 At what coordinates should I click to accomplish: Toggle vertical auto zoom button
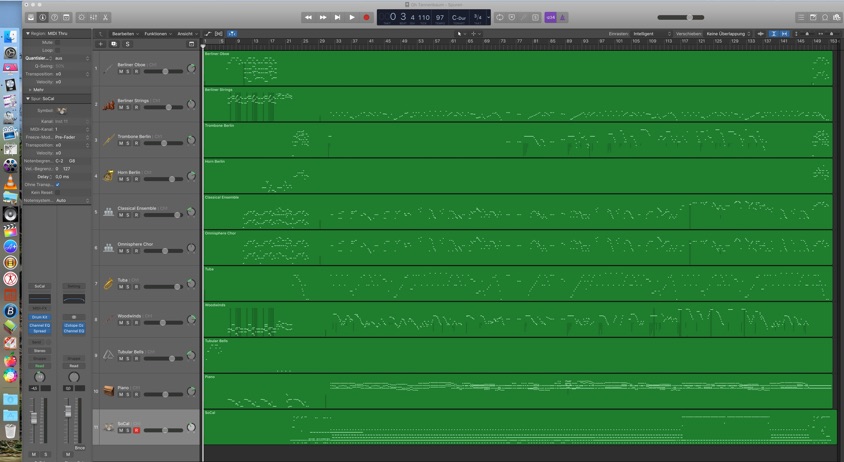point(773,33)
